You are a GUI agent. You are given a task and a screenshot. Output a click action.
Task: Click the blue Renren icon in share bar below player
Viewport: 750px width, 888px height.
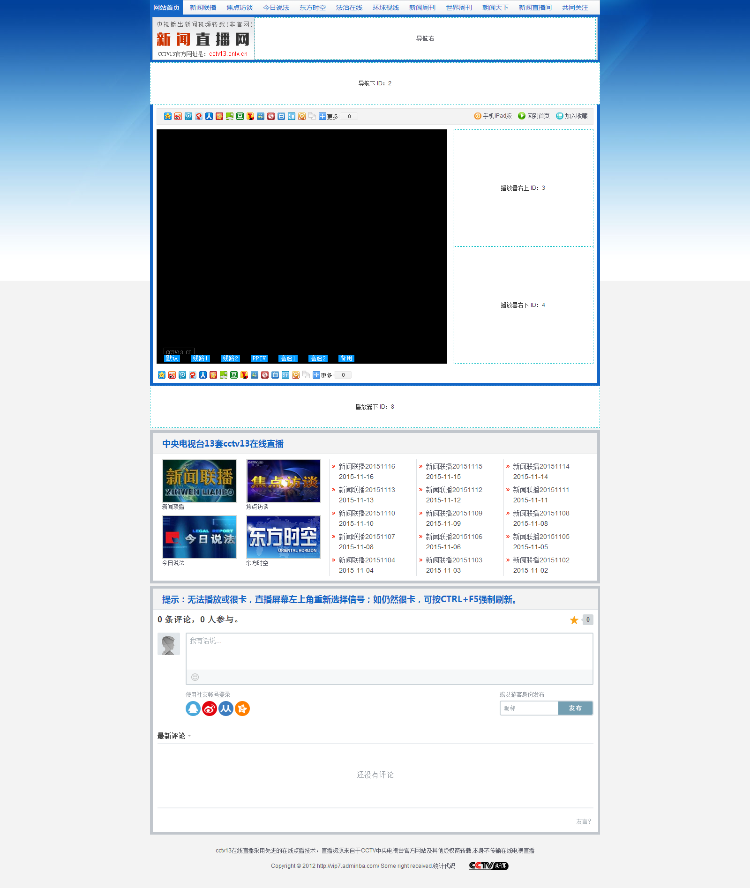(x=203, y=375)
